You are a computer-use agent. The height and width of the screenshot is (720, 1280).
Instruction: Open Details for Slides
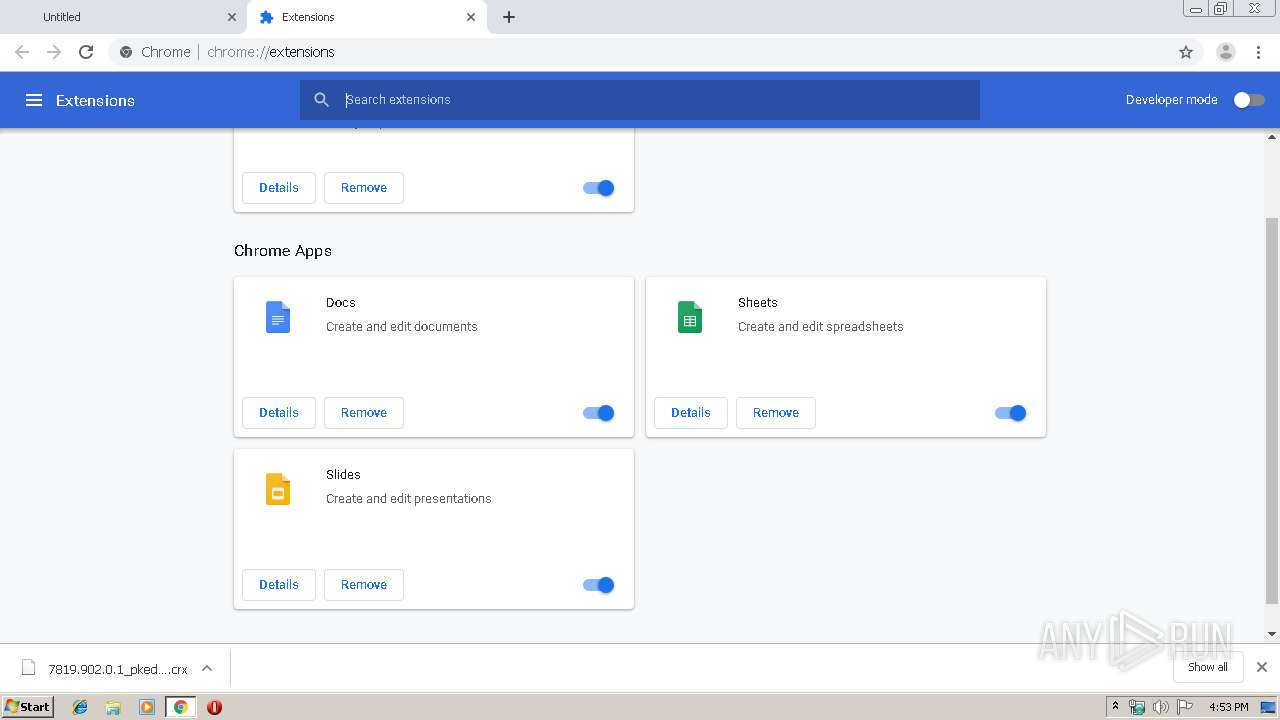279,585
